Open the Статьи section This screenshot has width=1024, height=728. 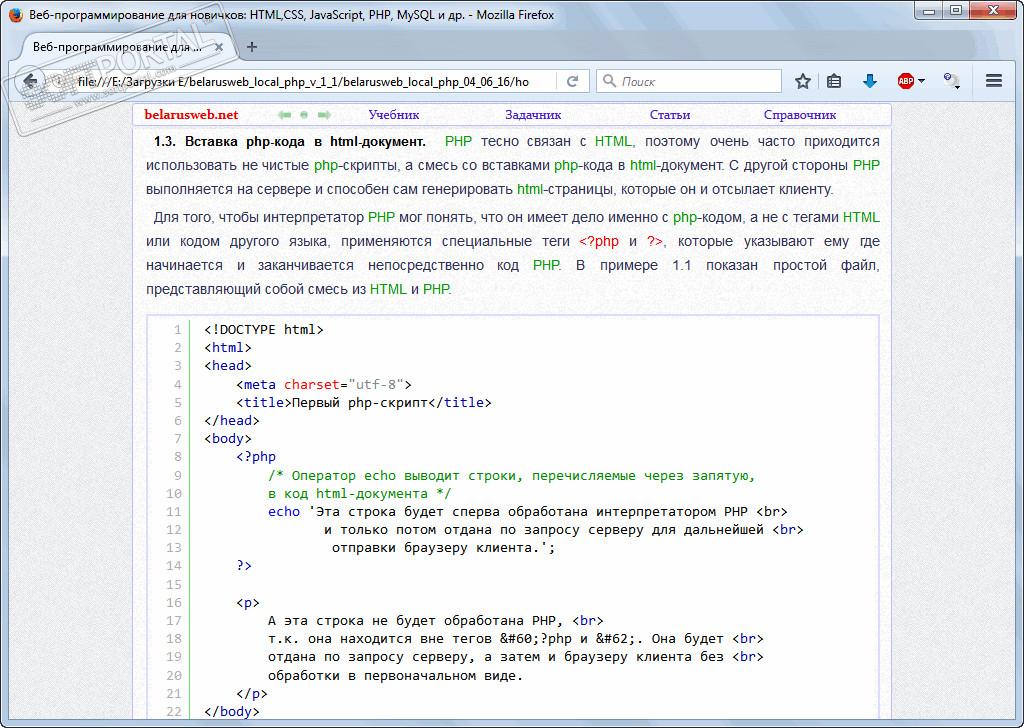[669, 115]
